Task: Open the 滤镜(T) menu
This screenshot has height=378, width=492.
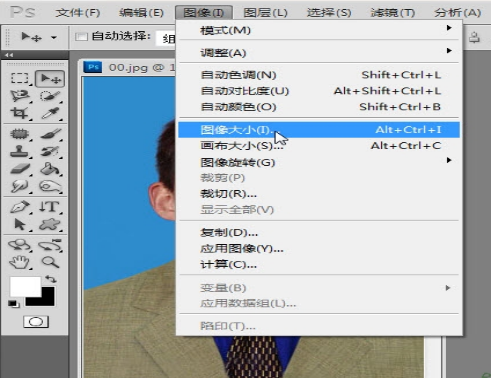Action: pos(393,13)
